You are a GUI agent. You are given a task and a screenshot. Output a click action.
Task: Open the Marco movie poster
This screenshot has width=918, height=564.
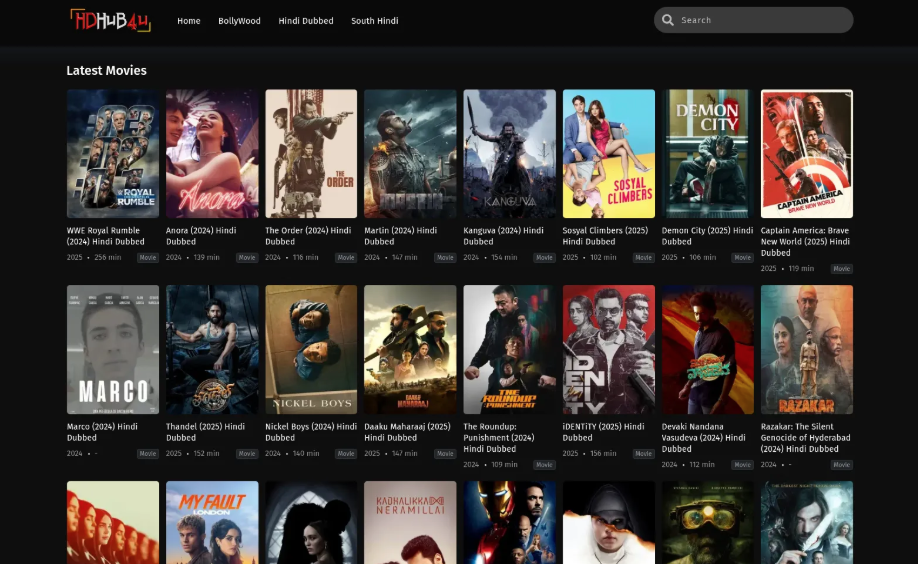tap(113, 350)
